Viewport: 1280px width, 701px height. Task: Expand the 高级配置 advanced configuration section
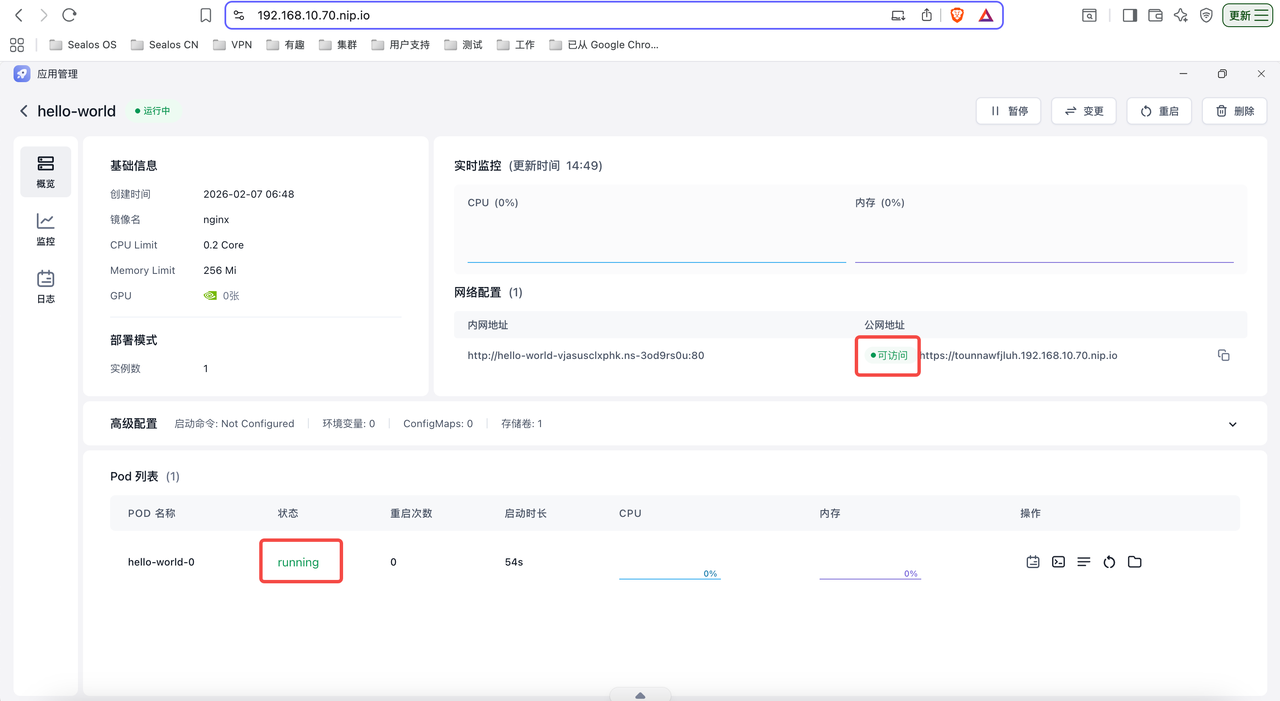[1232, 424]
